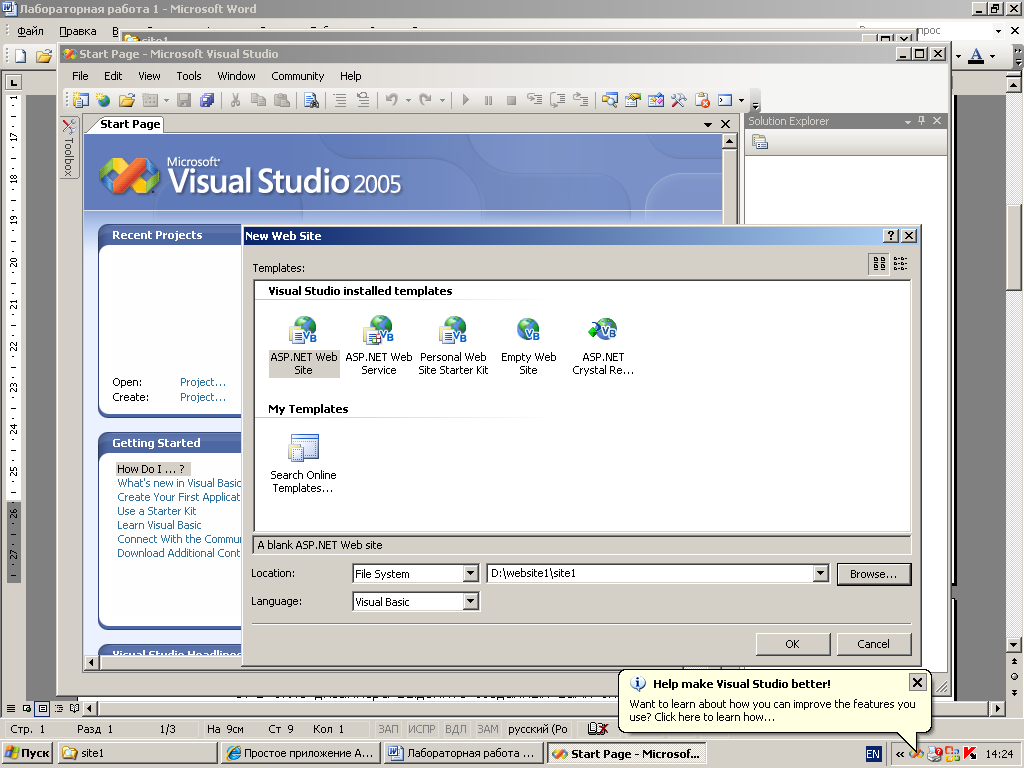Click the Redo arrow icon
The image size is (1024, 768).
(x=425, y=100)
